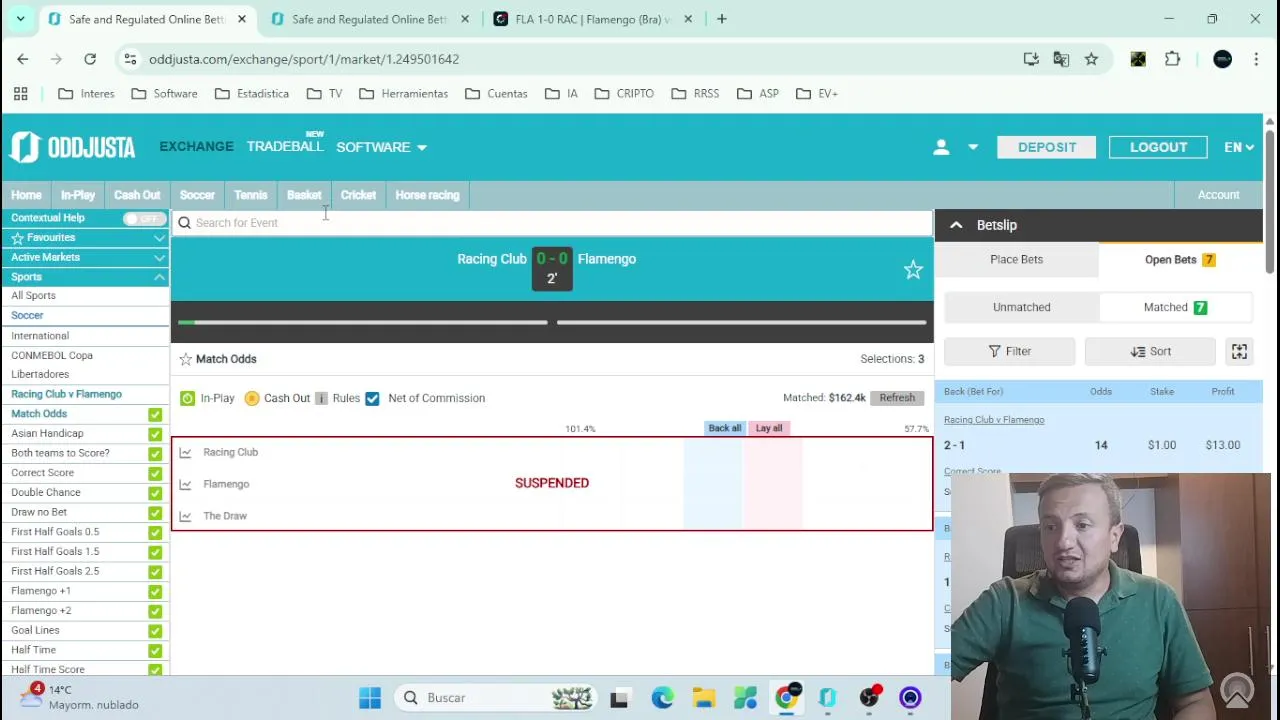Toggle Draw no Bet checkbox
This screenshot has width=1280, height=720.
(155, 512)
